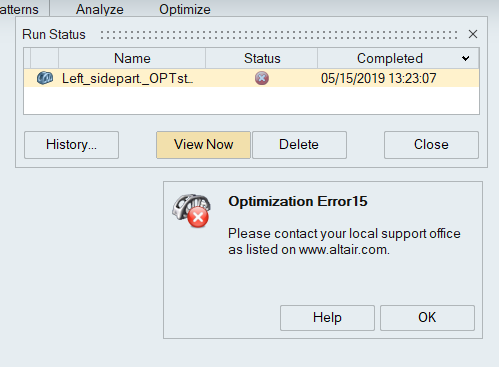Expand the Completed column dropdown arrow
499x367 pixels.
466,59
